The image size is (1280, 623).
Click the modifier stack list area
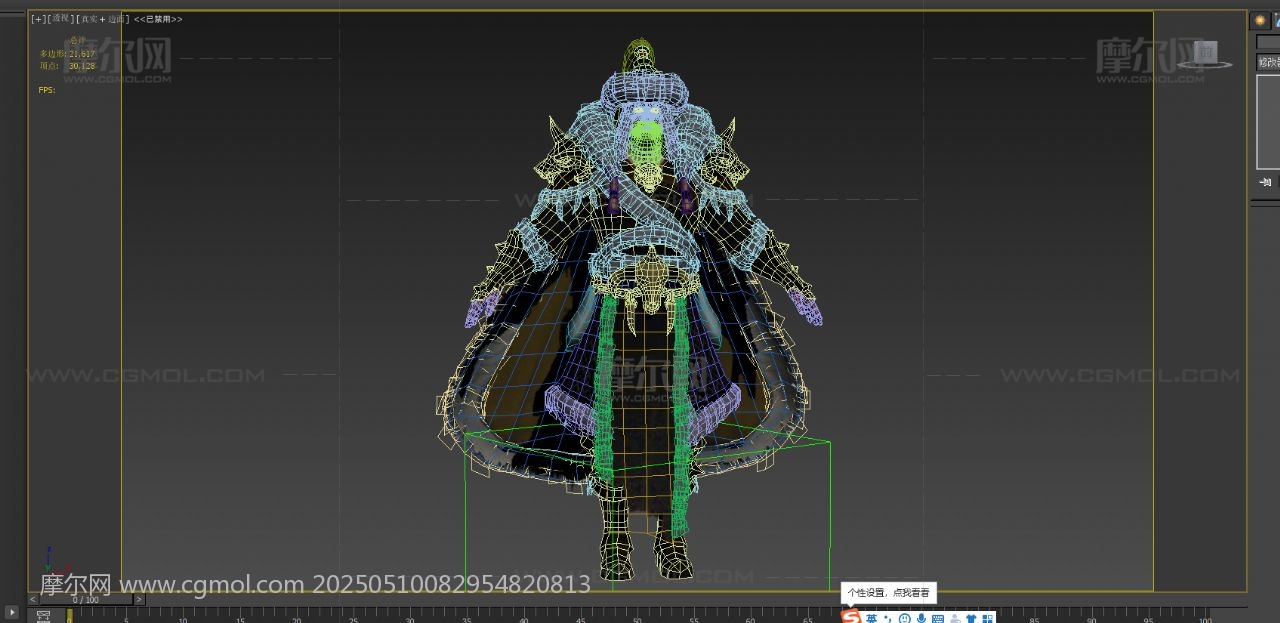coord(1268,121)
